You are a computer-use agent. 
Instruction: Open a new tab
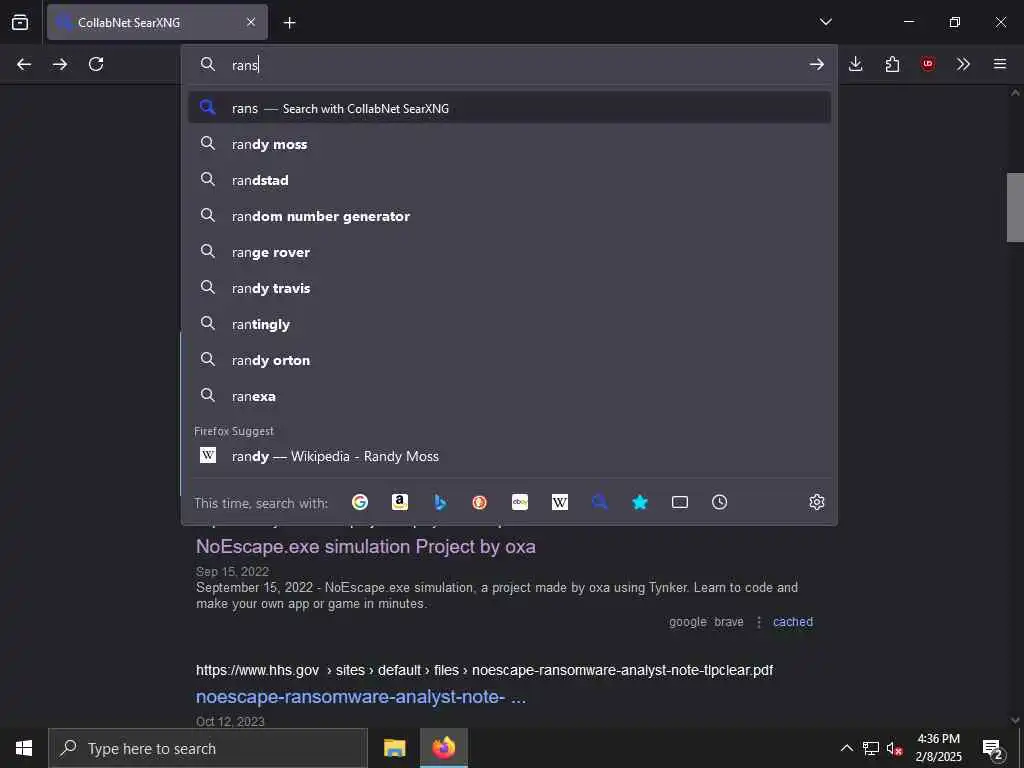click(289, 23)
